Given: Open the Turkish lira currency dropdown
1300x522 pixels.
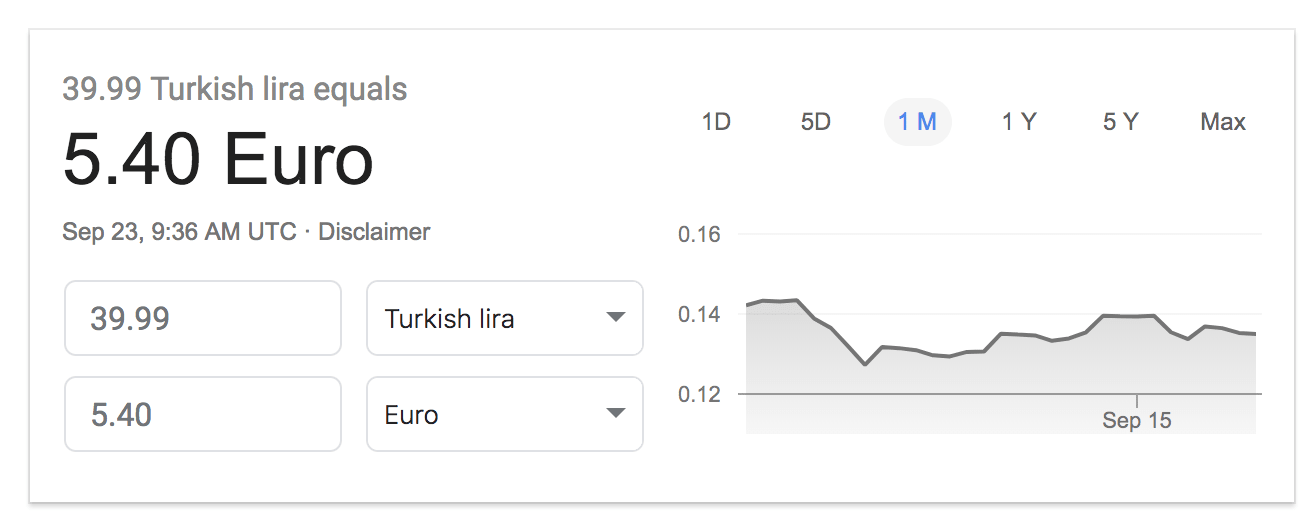Looking at the screenshot, I should pyautogui.click(x=504, y=318).
